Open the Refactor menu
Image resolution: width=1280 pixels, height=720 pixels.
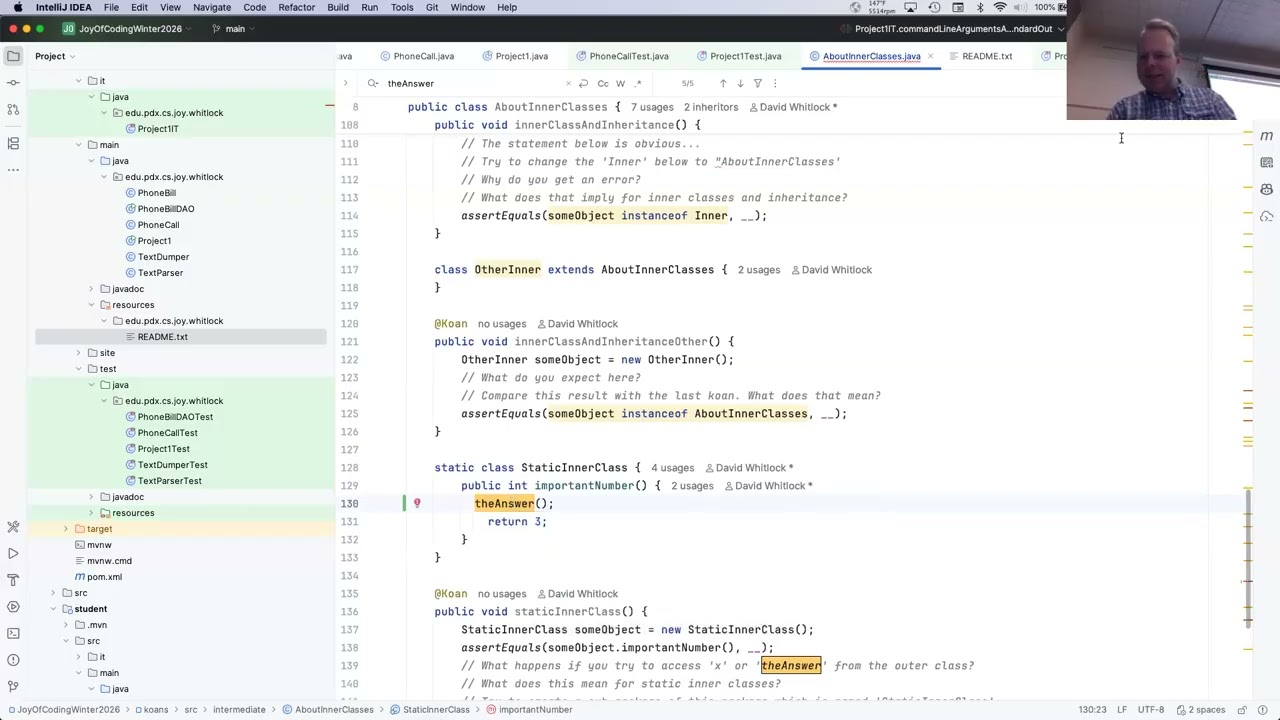point(296,7)
